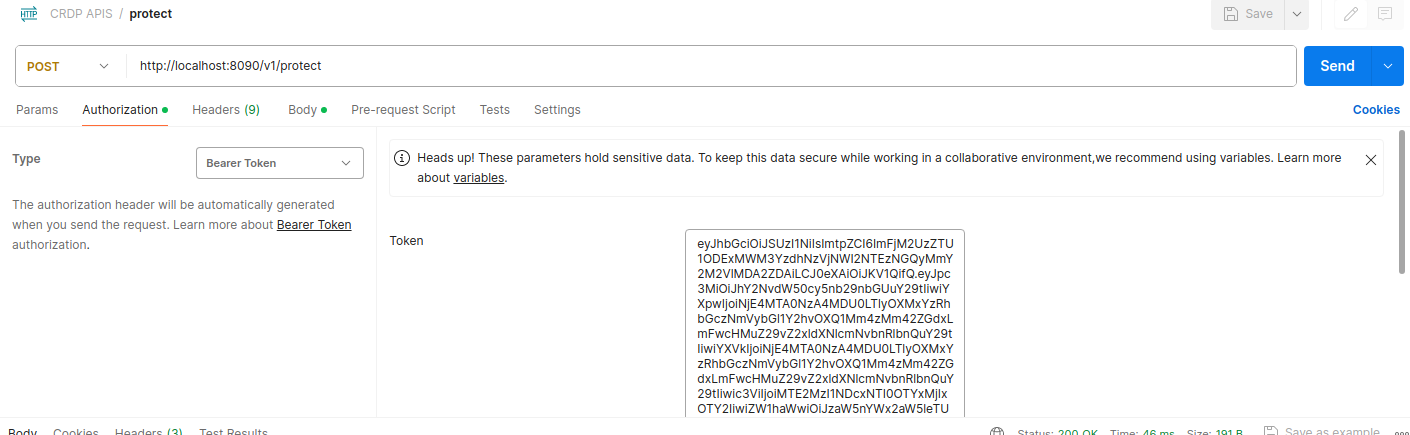Click the HTTP request type icon
Screen dimensions: 1410x435
point(29,14)
